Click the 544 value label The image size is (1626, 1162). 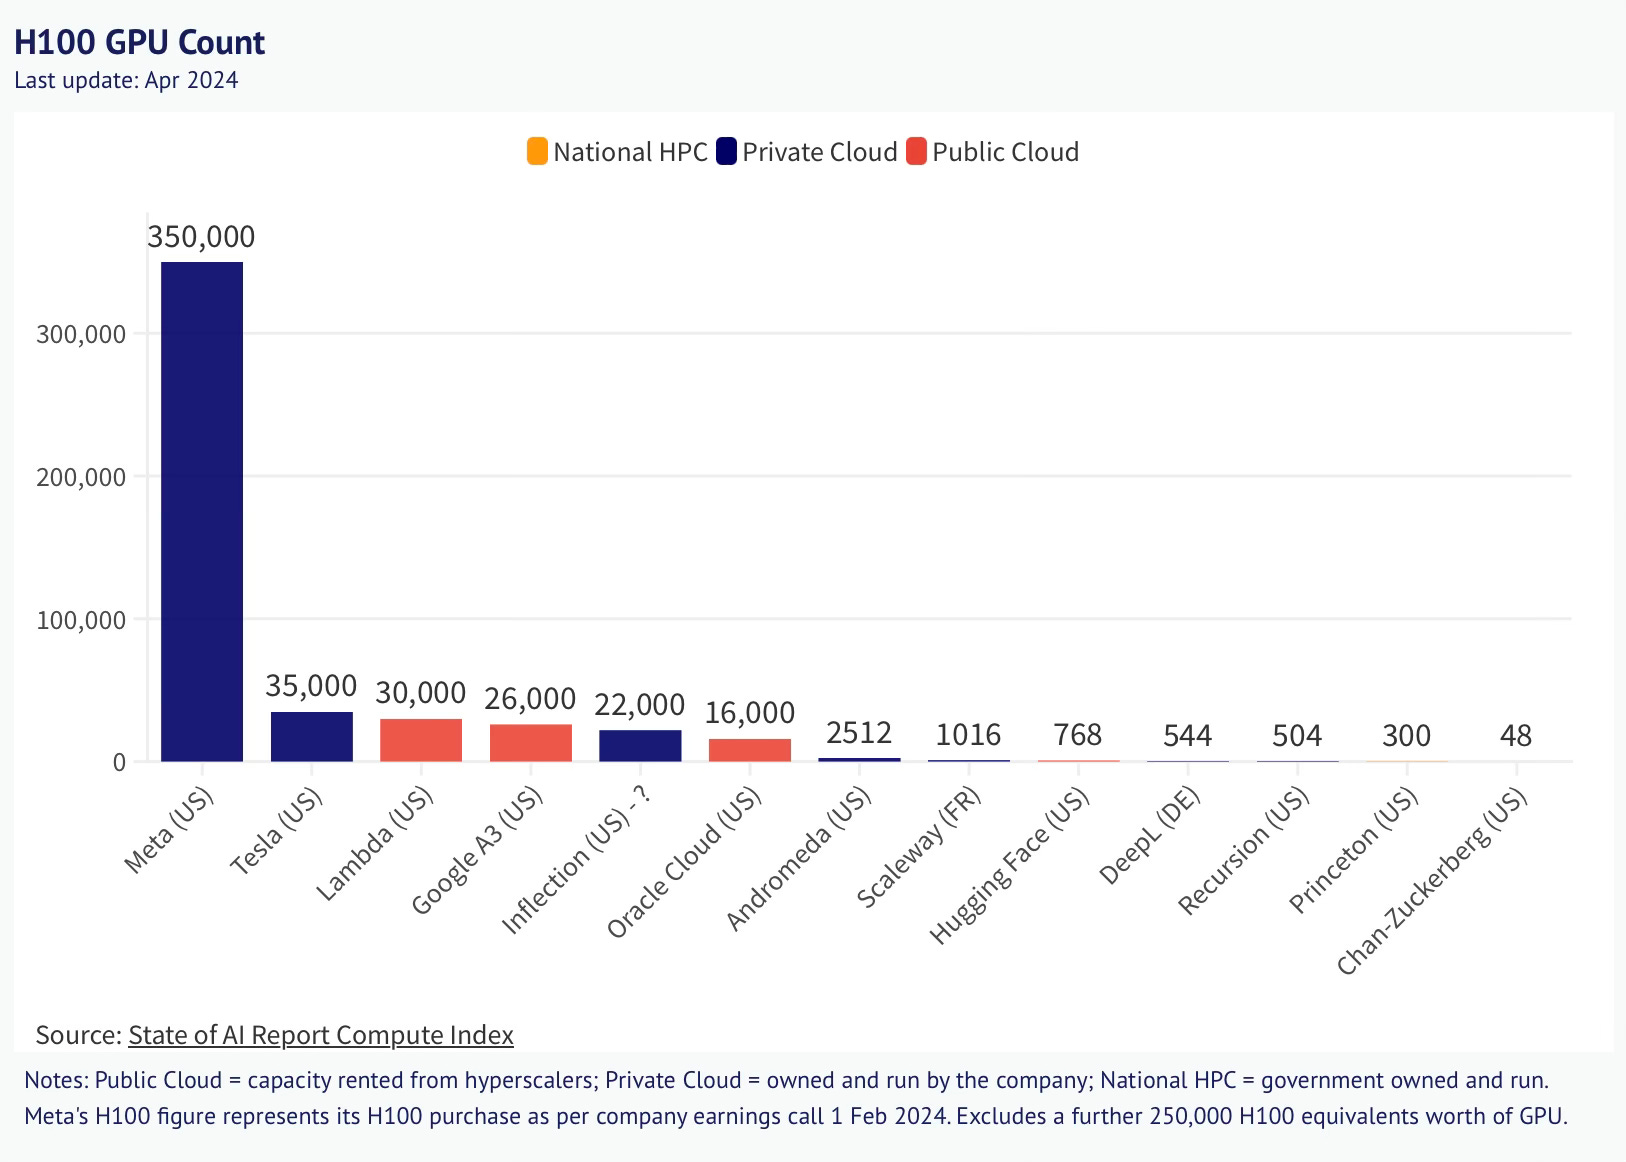click(x=1188, y=736)
